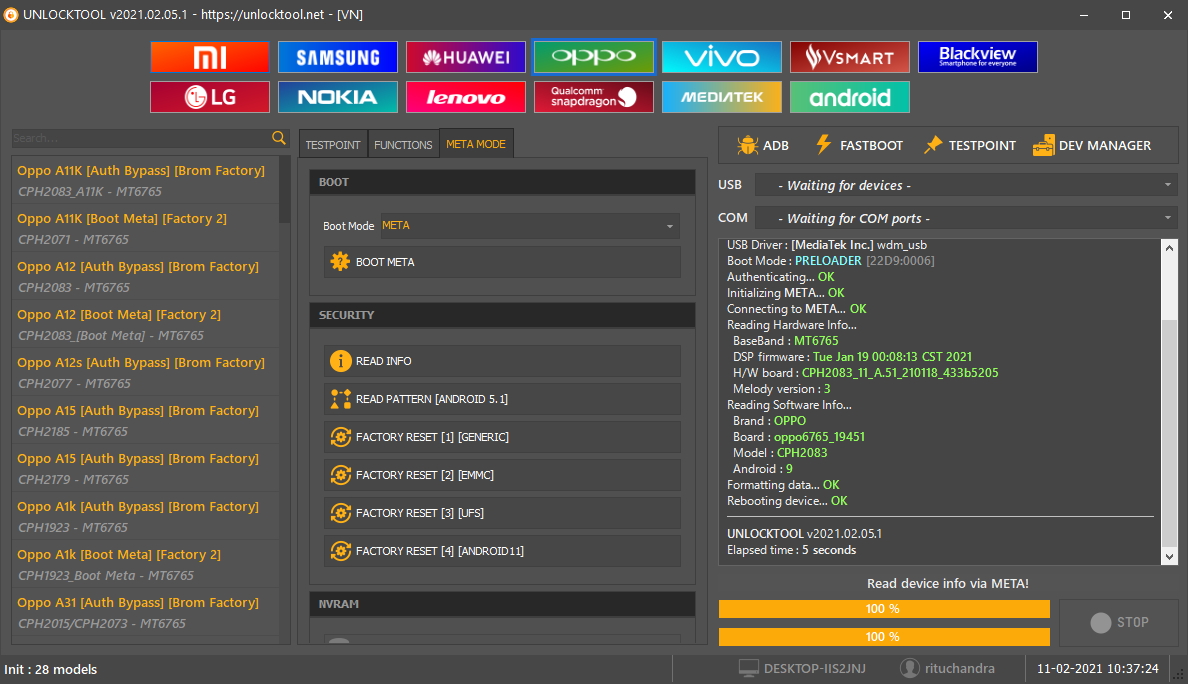
Task: Click the upper 100% progress bar
Action: click(x=884, y=609)
